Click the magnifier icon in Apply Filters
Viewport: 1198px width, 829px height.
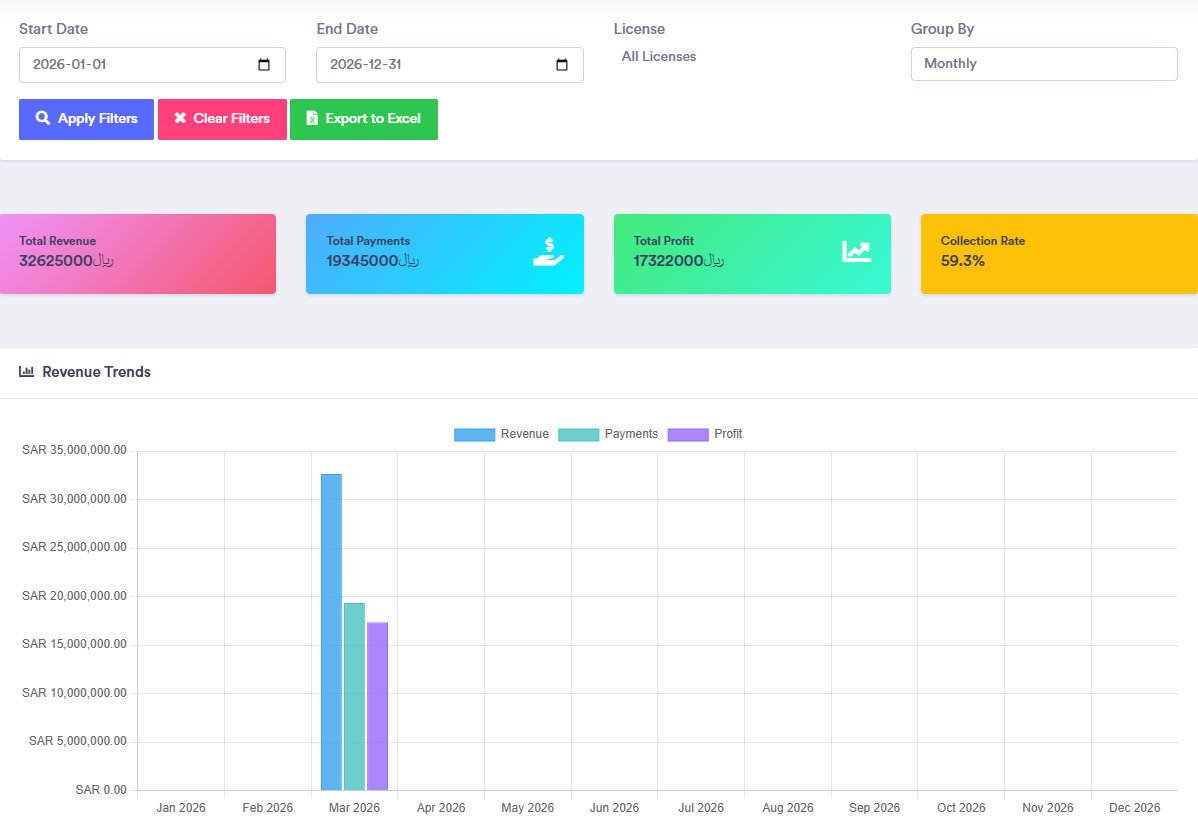pyautogui.click(x=43, y=118)
